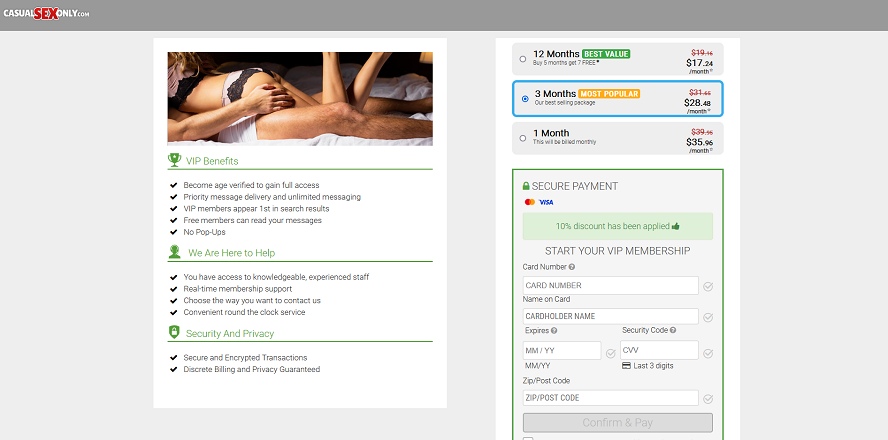This screenshot has width=888, height=440.
Task: Click the 'Last 3 digits' hint text
Action: click(654, 366)
